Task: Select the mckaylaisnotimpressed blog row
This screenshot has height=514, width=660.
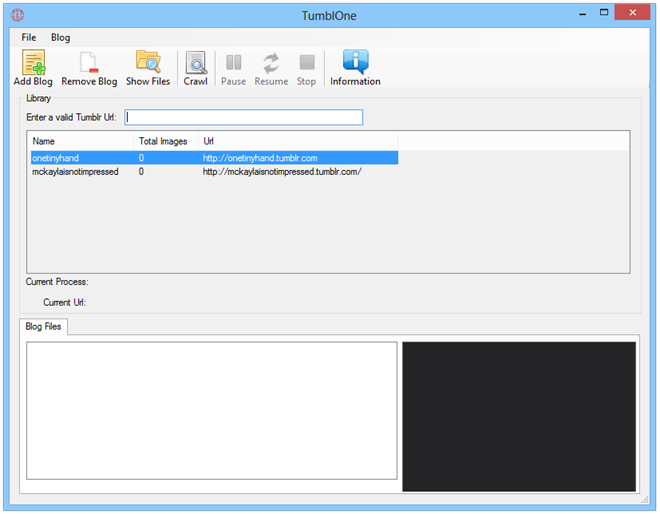Action: pos(214,172)
